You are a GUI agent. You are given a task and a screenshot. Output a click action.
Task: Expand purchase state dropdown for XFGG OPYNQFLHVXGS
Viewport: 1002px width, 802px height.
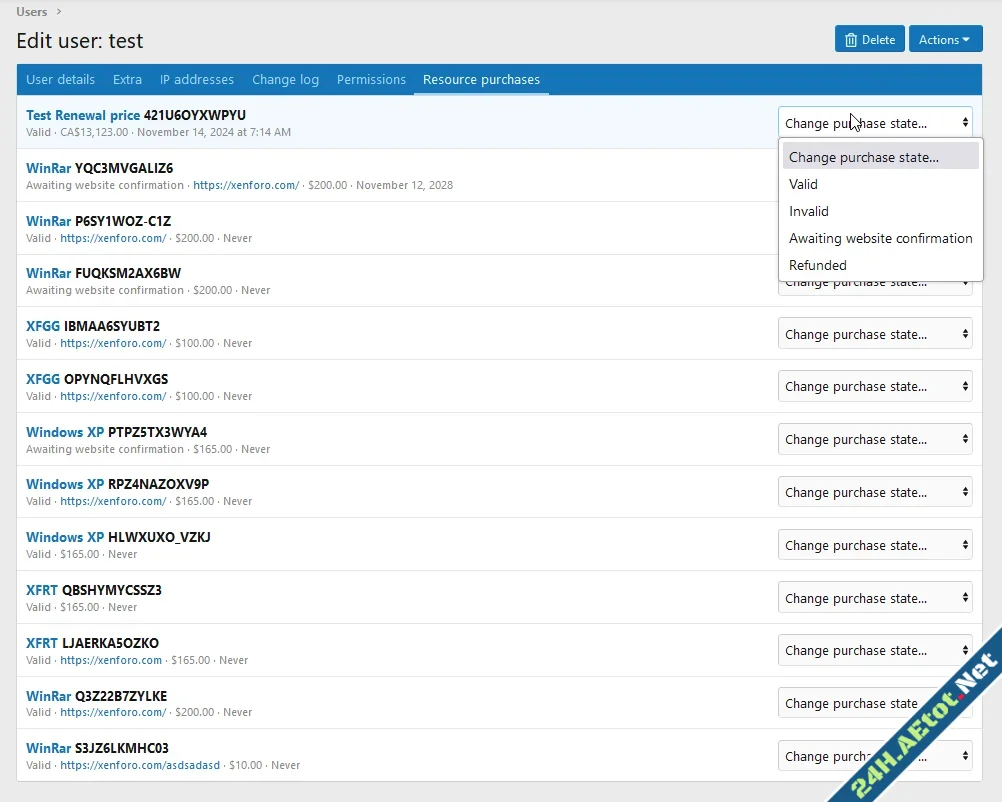[x=874, y=386]
